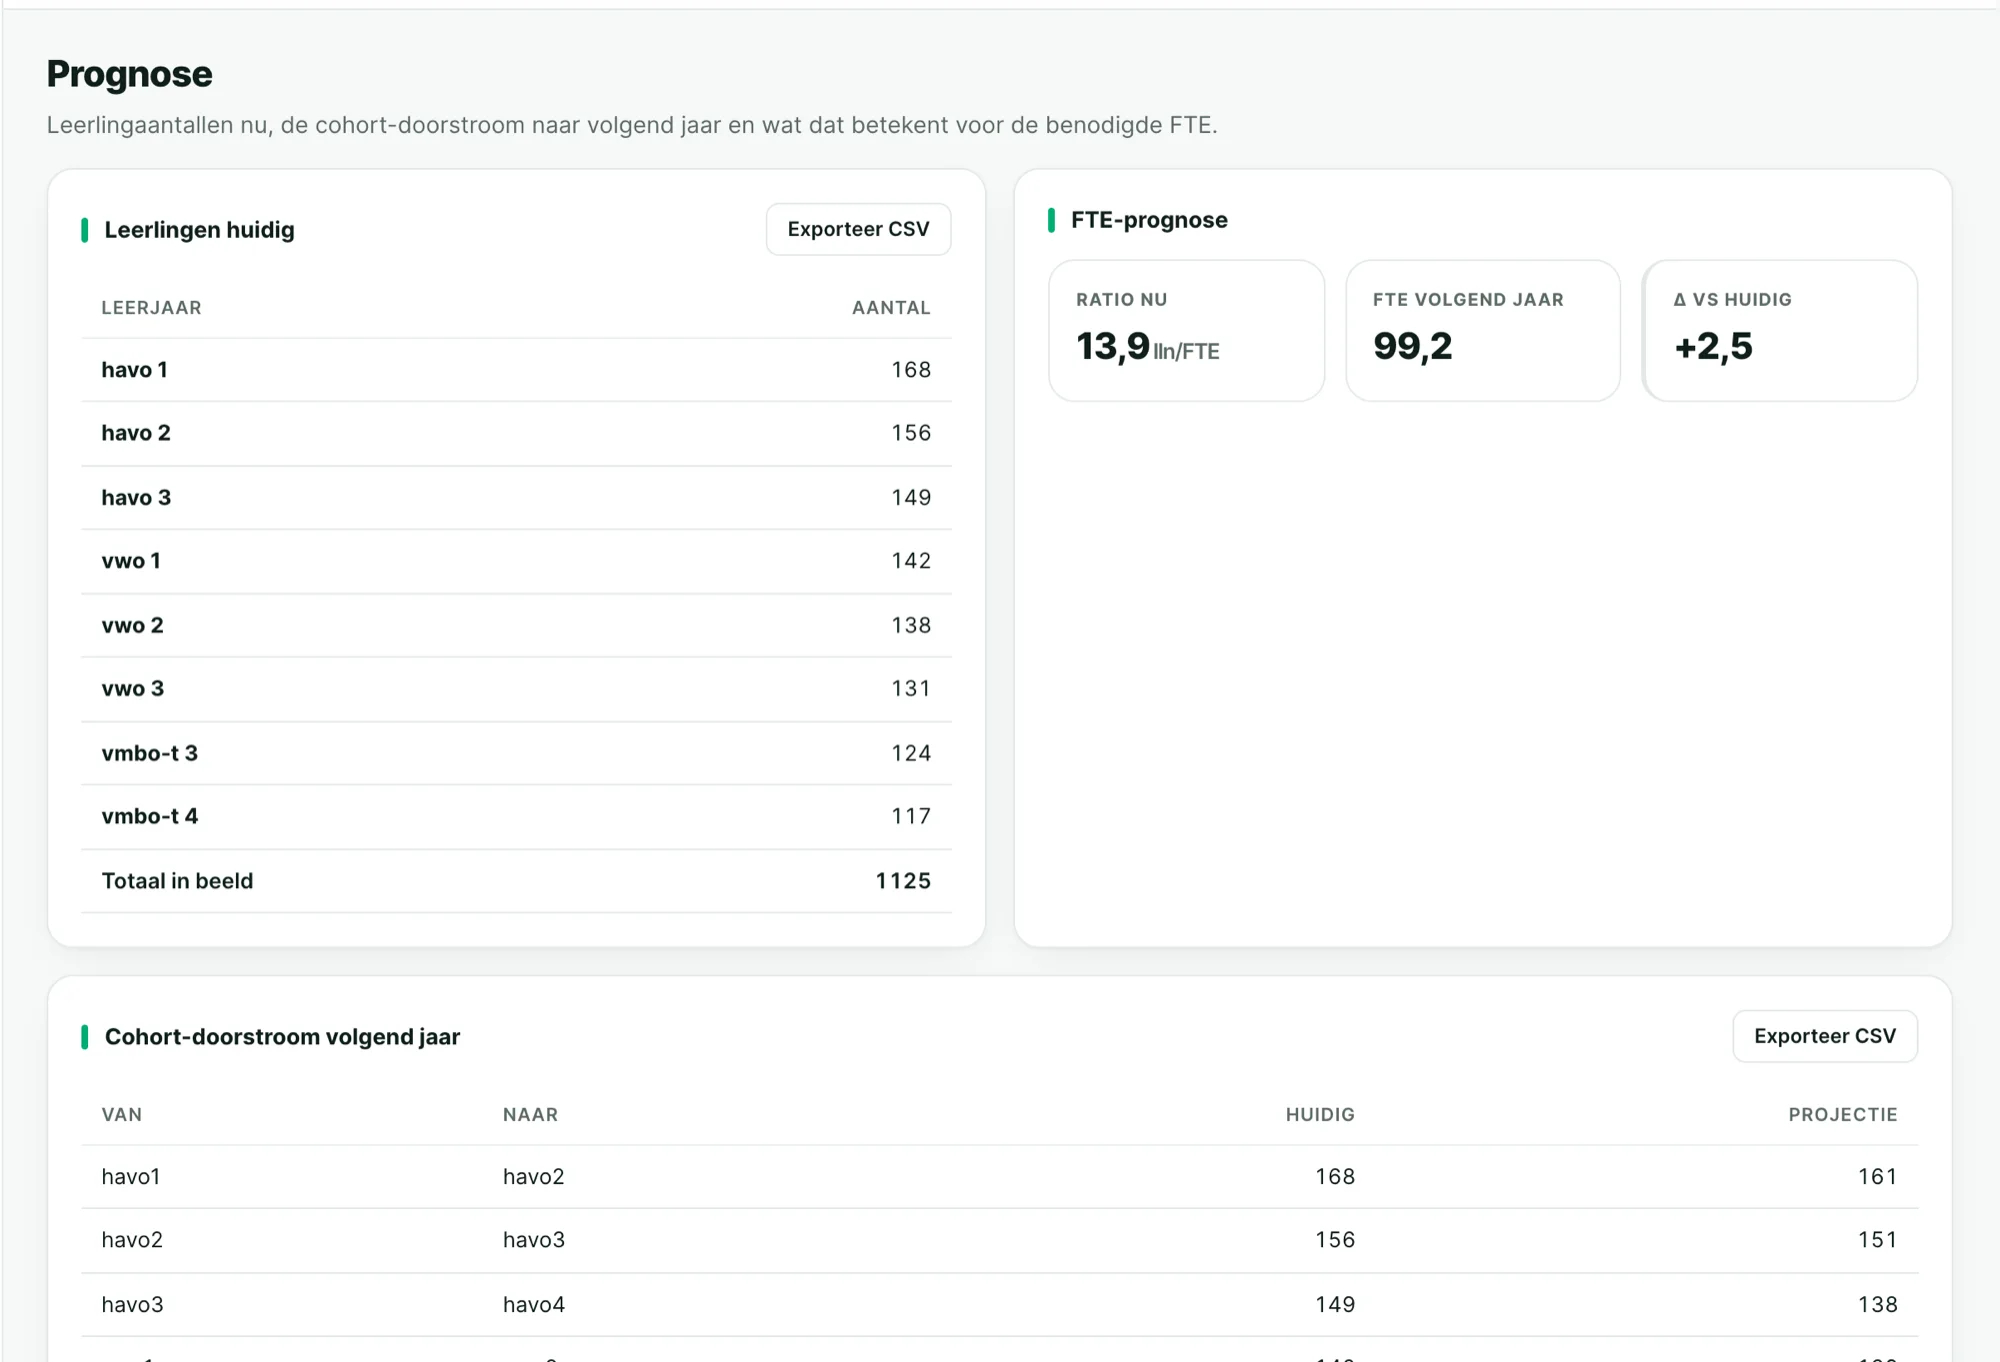The width and height of the screenshot is (2000, 1362).
Task: Click the VAN column header
Action: [122, 1115]
